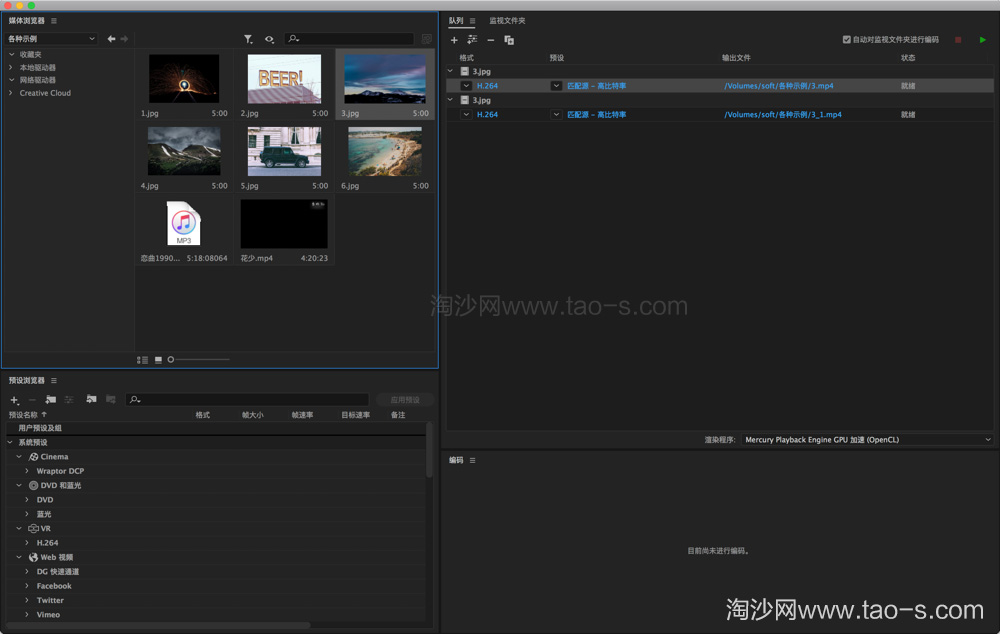Select the 花少.mp4 thumbnail
1000x634 pixels.
[283, 222]
